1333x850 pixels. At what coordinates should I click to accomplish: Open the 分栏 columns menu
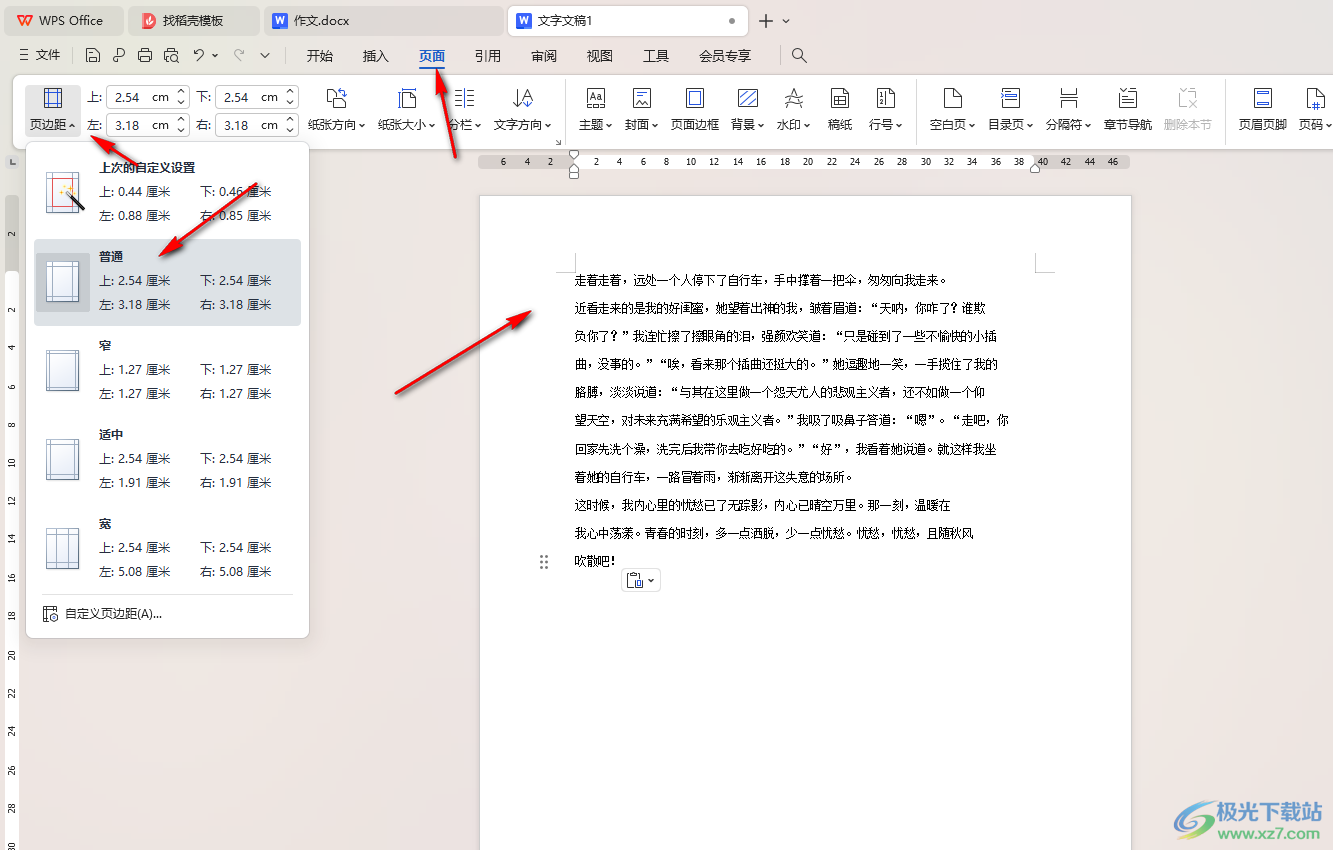click(465, 111)
